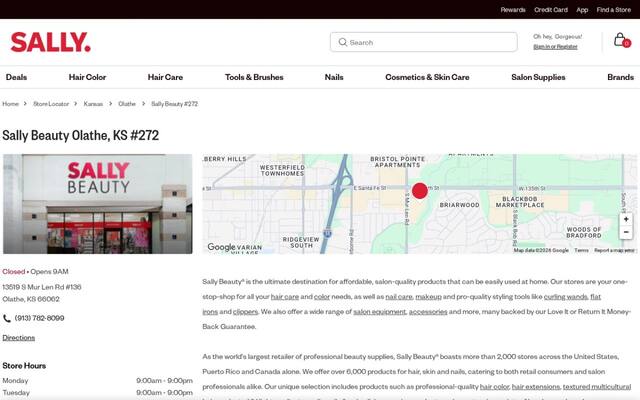Image resolution: width=640 pixels, height=400 pixels.
Task: Click the Directions link
Action: click(19, 338)
